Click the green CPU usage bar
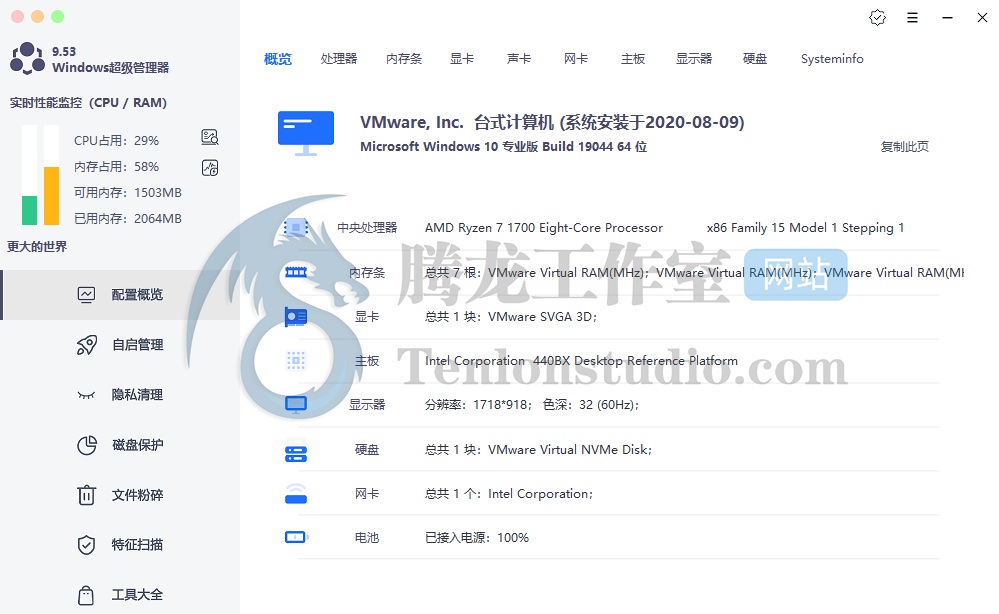Viewport: 999px width, 614px height. pyautogui.click(x=30, y=210)
